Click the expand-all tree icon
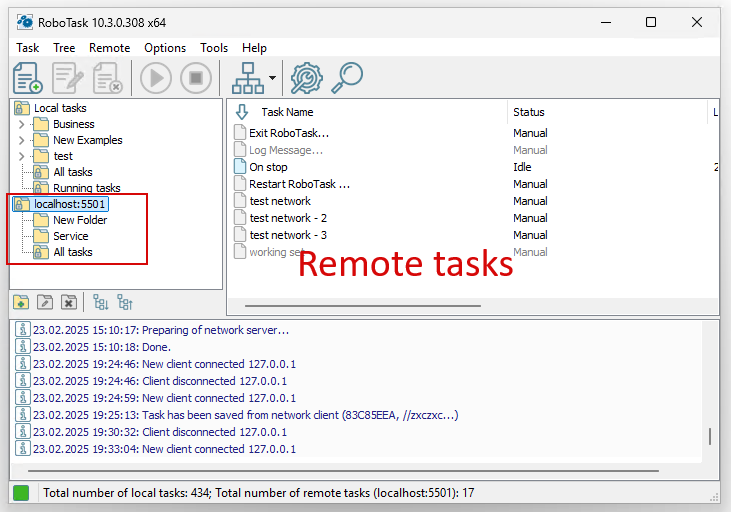The height and width of the screenshot is (512, 731). [101, 303]
